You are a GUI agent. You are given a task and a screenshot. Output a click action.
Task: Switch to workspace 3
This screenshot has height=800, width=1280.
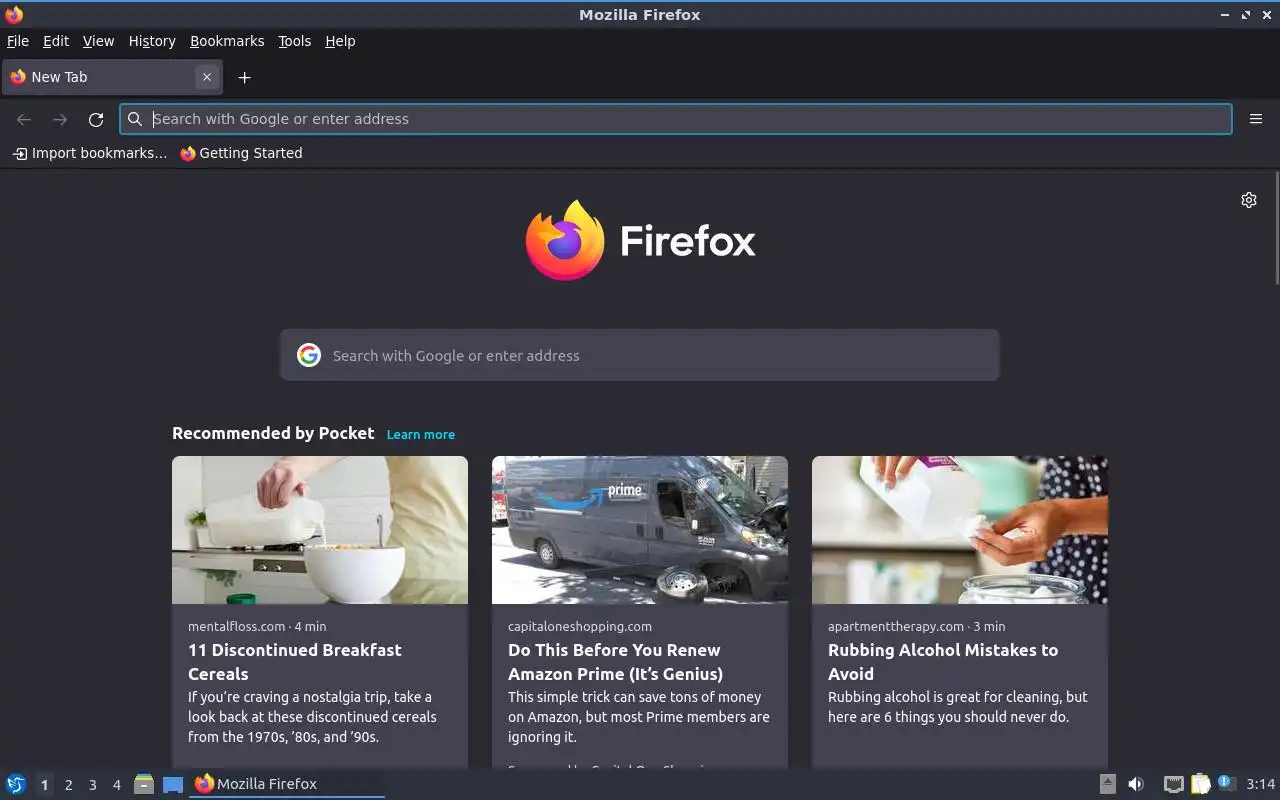point(92,785)
